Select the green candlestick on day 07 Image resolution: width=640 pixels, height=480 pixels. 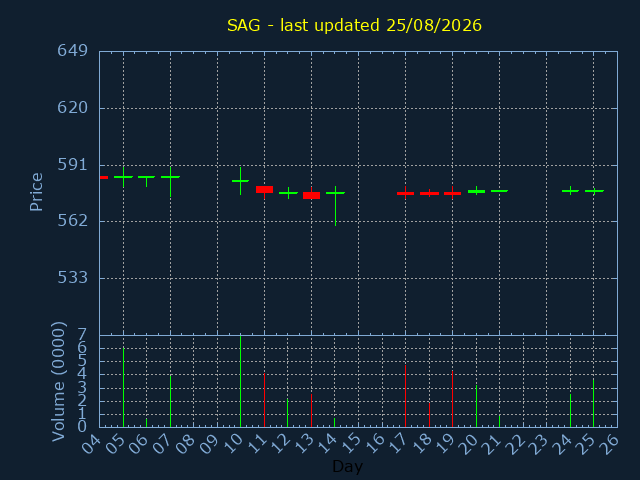[171, 182]
